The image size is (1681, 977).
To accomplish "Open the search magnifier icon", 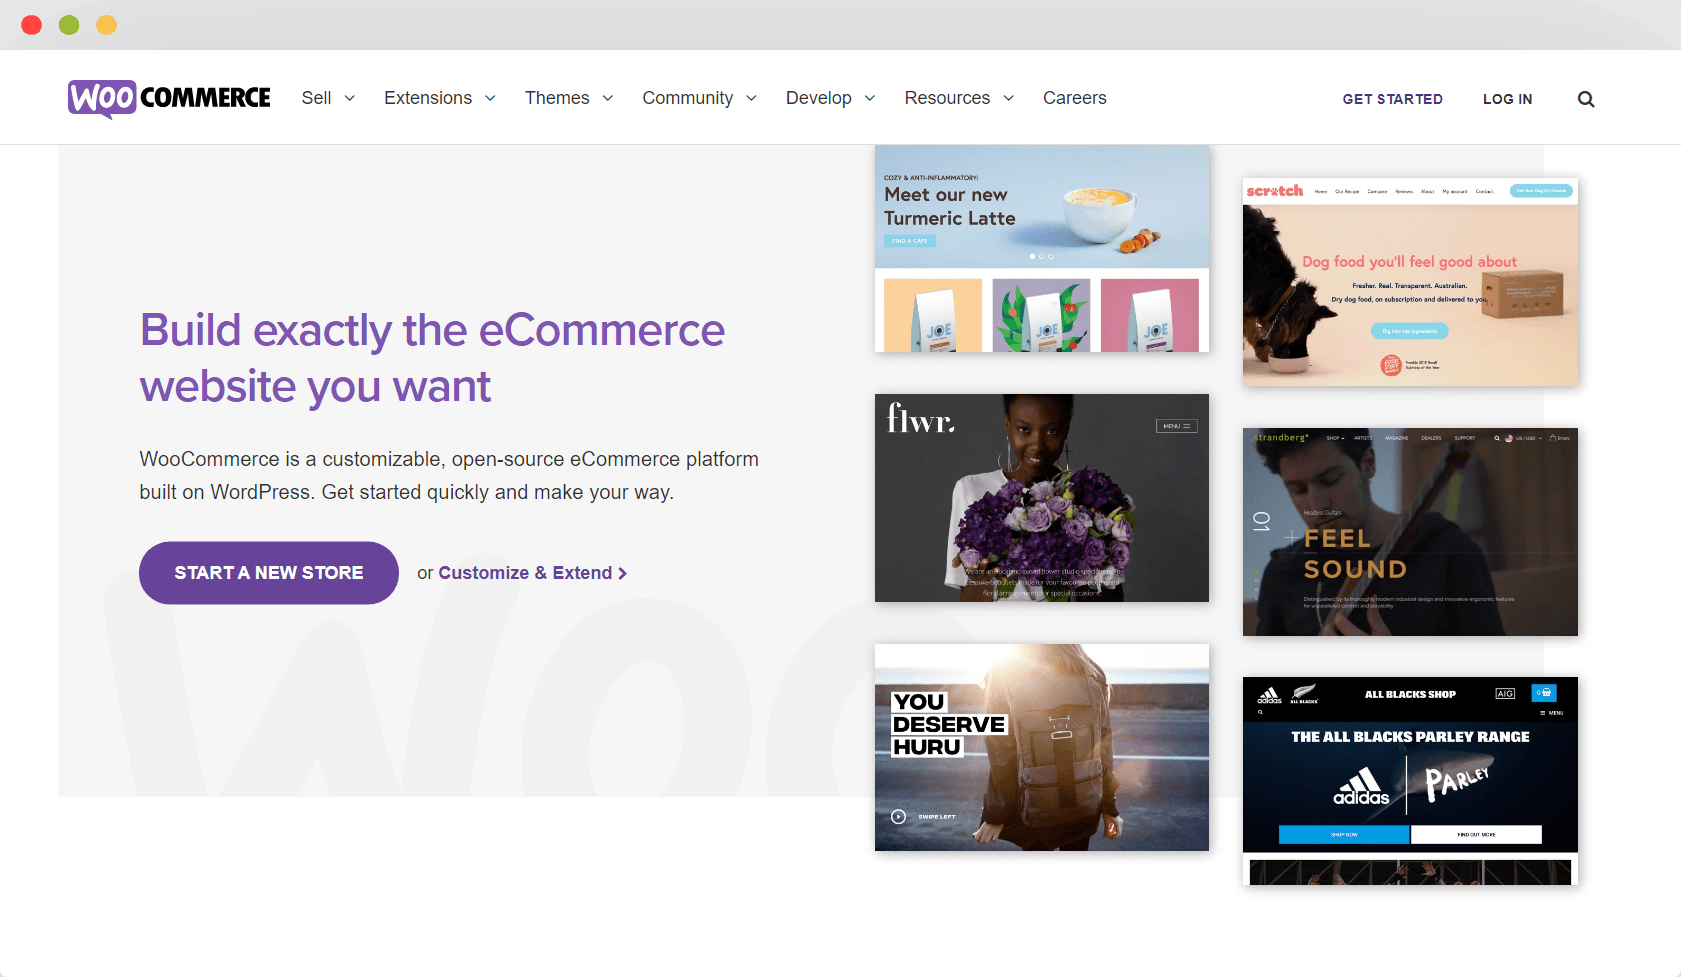I will [x=1586, y=99].
